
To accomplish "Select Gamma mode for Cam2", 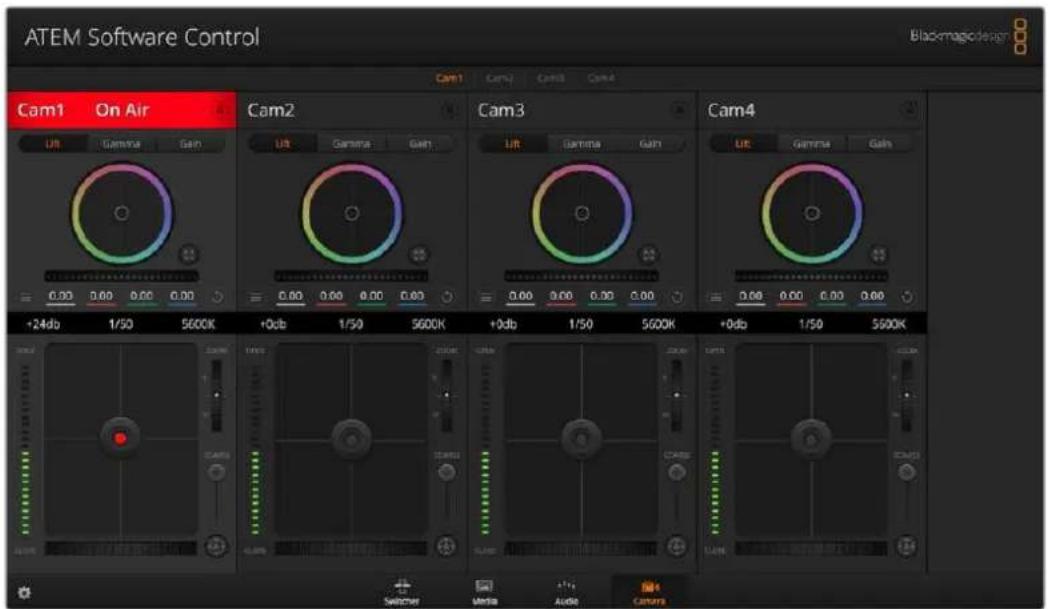I will (352, 144).
